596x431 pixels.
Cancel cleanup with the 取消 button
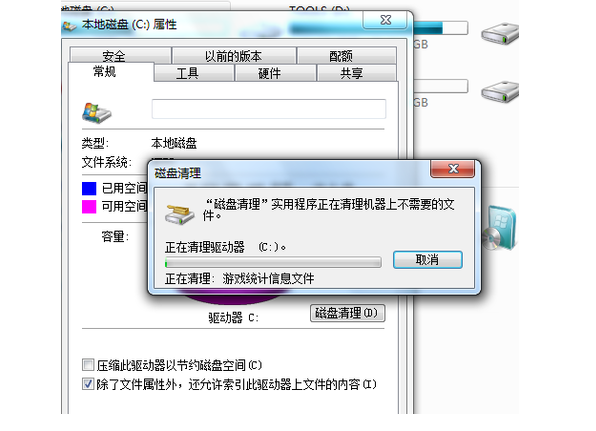[428, 260]
